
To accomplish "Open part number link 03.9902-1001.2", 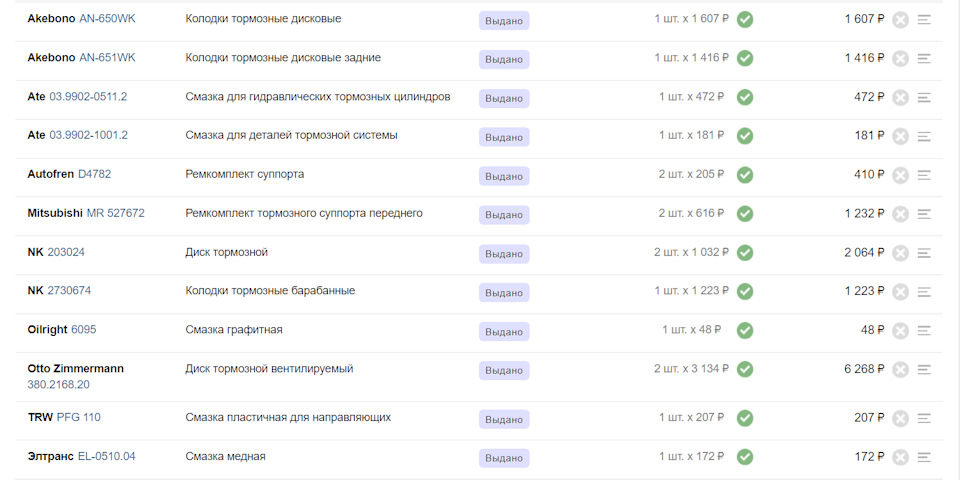I will click(x=89, y=135).
